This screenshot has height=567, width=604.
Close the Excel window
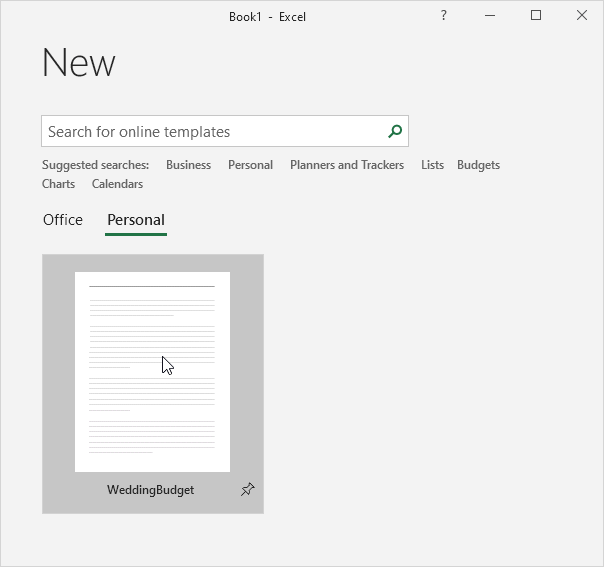582,16
